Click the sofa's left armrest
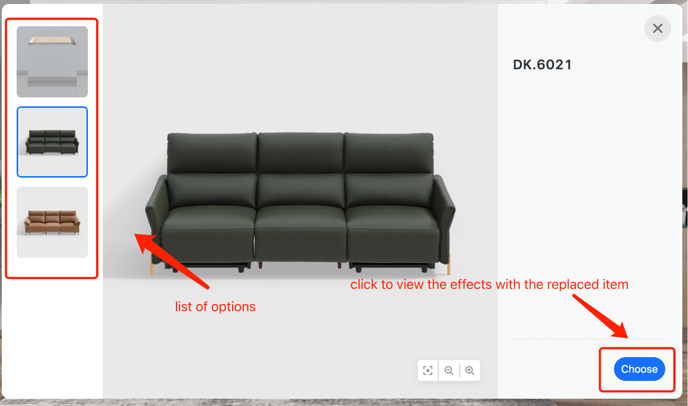Screen dimensions: 688x406 [x=156, y=206]
